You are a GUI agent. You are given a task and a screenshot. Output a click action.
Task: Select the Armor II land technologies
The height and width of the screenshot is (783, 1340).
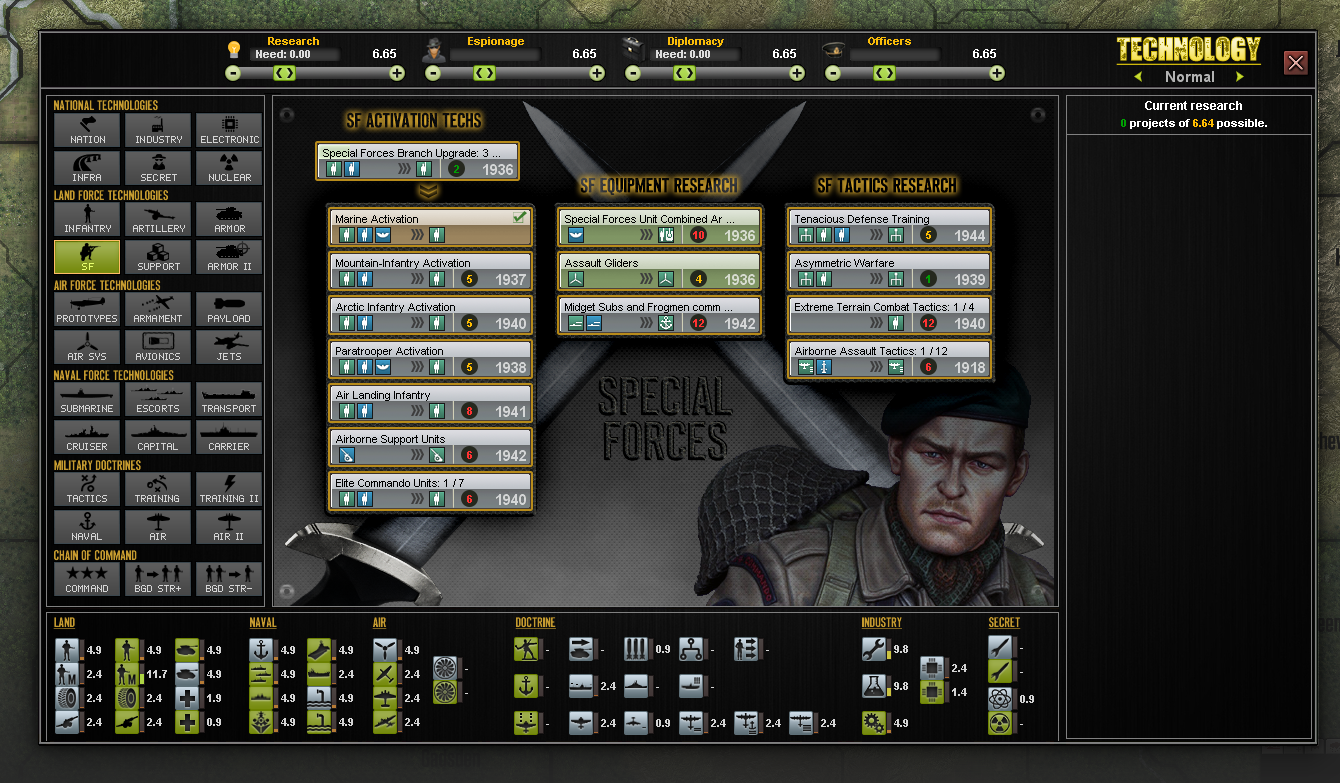(x=229, y=257)
